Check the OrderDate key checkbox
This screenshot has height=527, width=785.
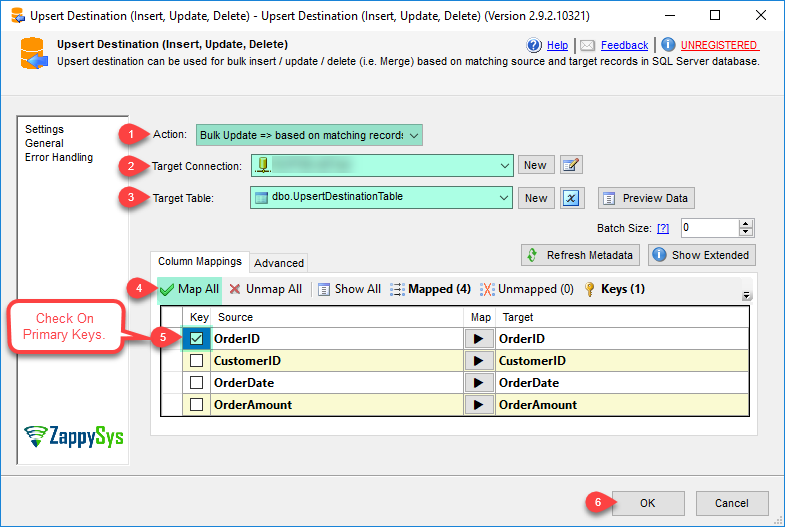(196, 383)
